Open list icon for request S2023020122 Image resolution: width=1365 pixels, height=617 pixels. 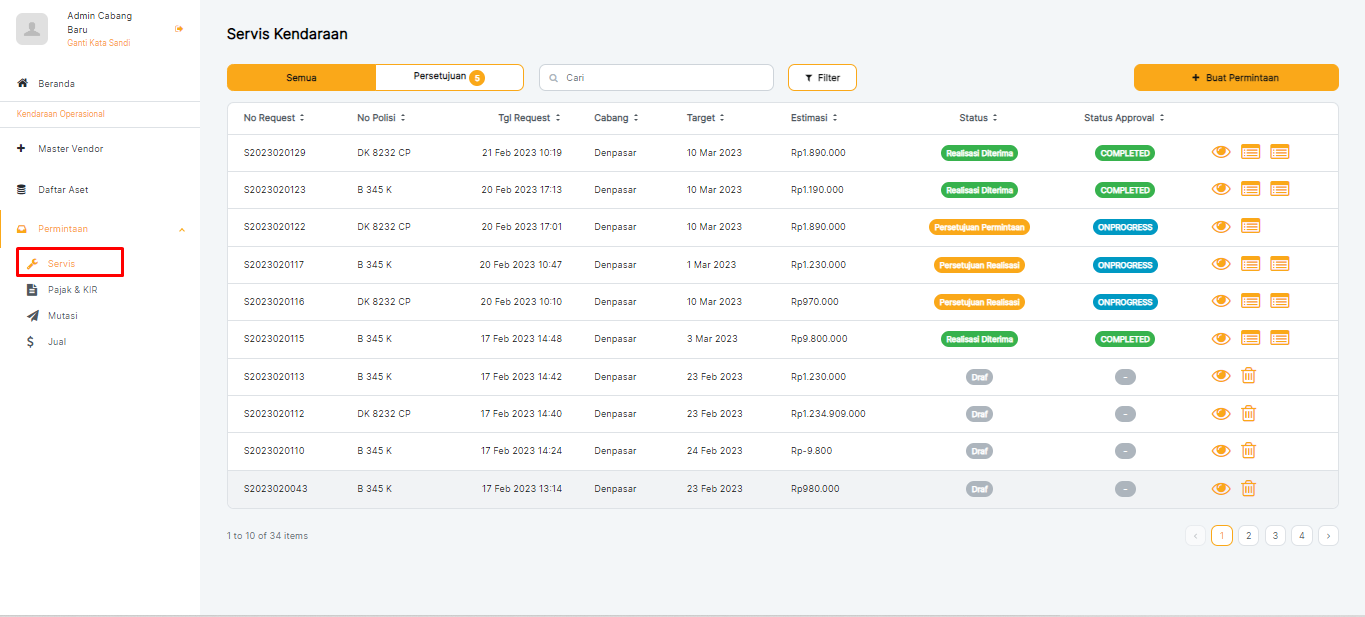coord(1250,226)
